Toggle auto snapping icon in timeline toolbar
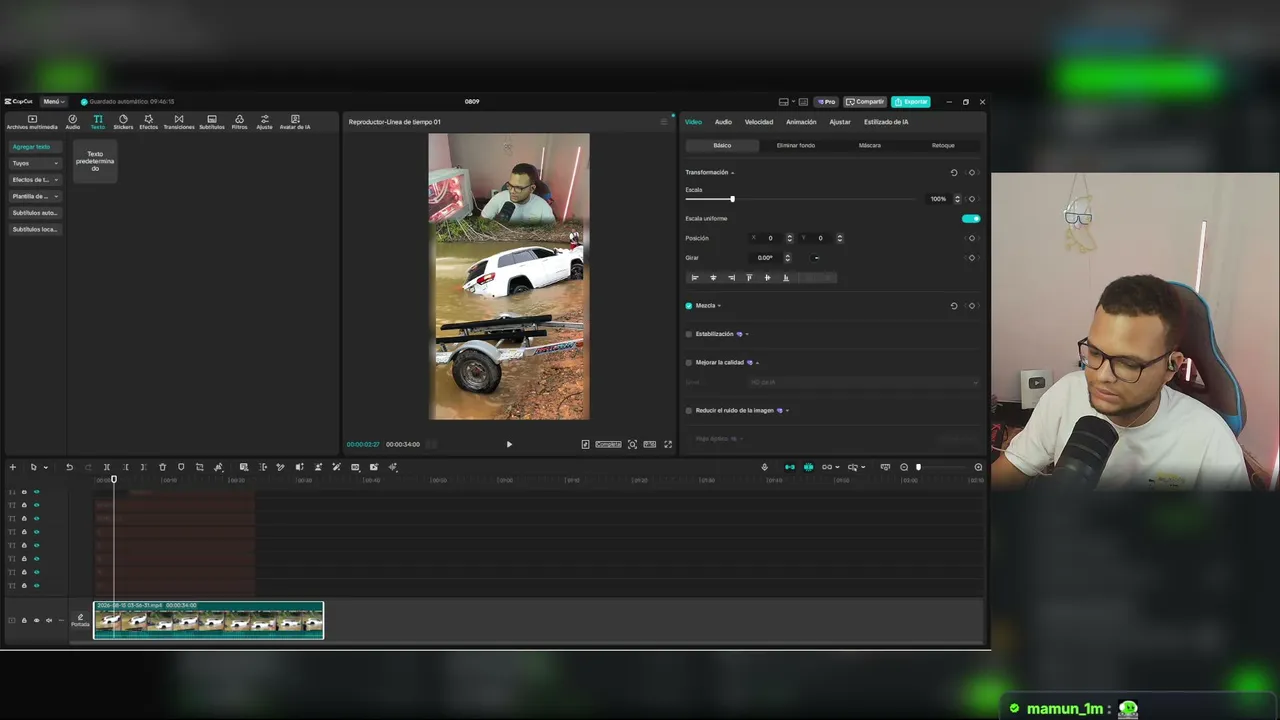The image size is (1280, 720). 809,467
